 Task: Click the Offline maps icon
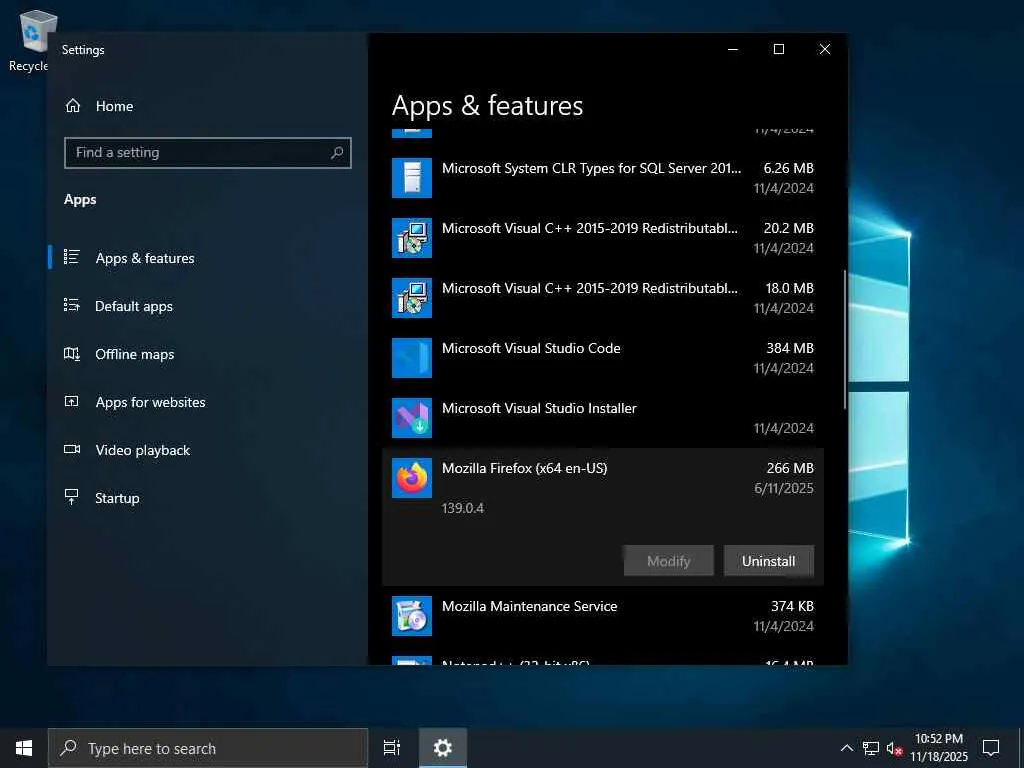72,353
